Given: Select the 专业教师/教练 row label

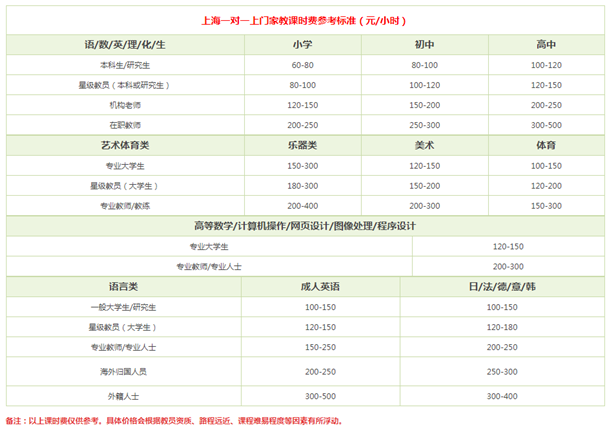Looking at the screenshot, I should [x=126, y=205].
